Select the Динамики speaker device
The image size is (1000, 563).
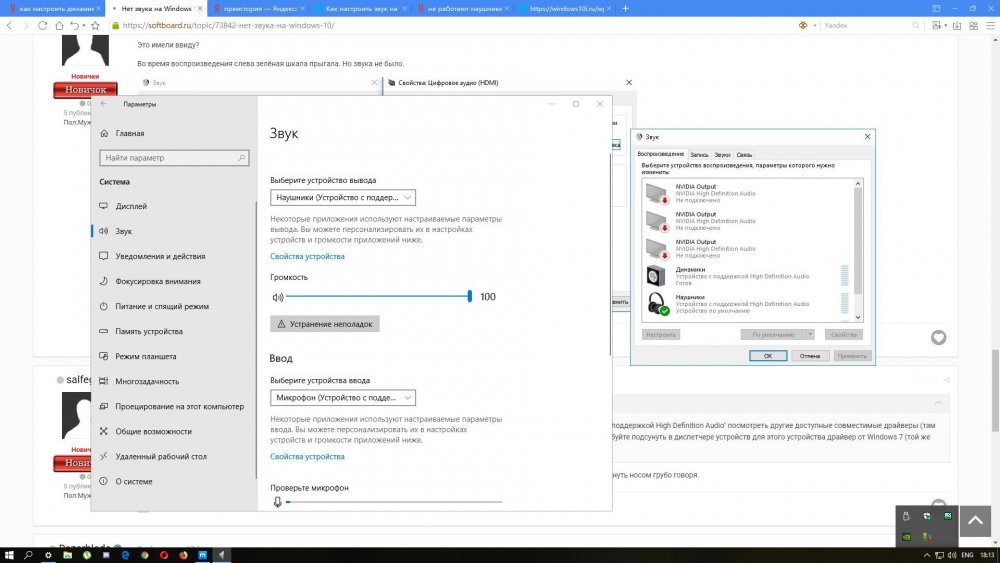click(740, 276)
